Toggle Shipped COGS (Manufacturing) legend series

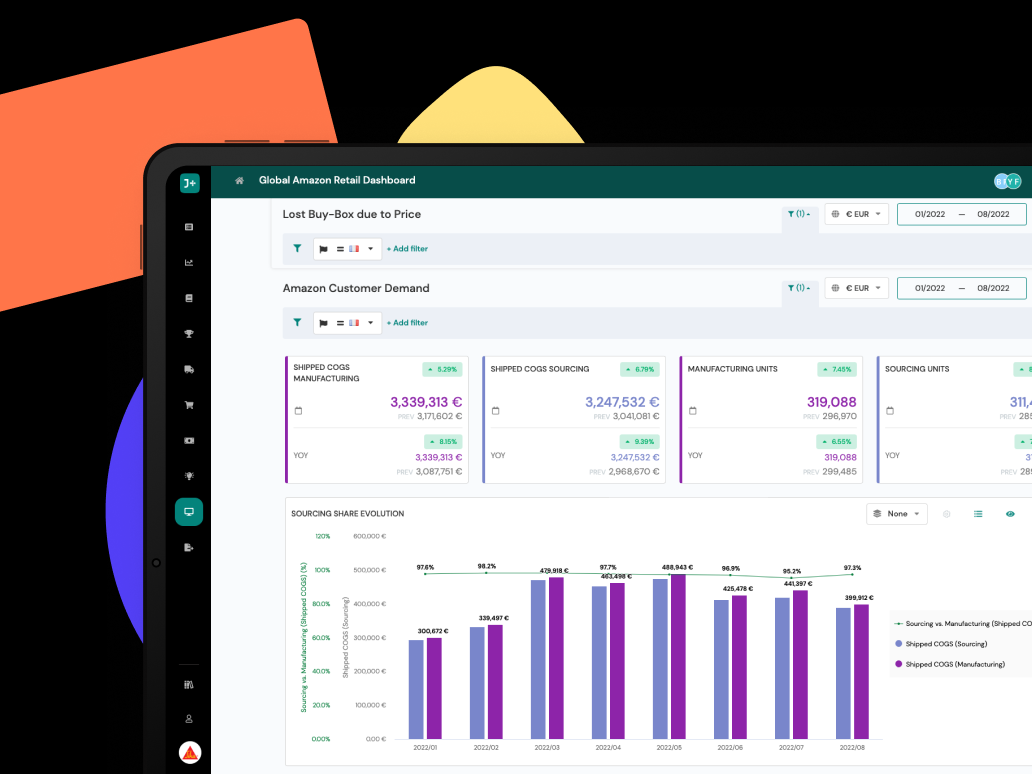[x=950, y=664]
